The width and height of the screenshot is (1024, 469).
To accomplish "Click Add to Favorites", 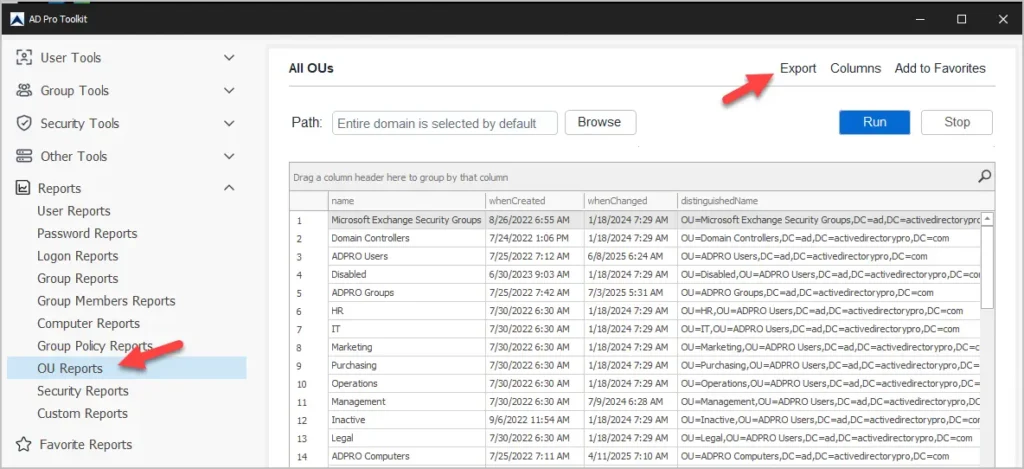I will [x=940, y=68].
